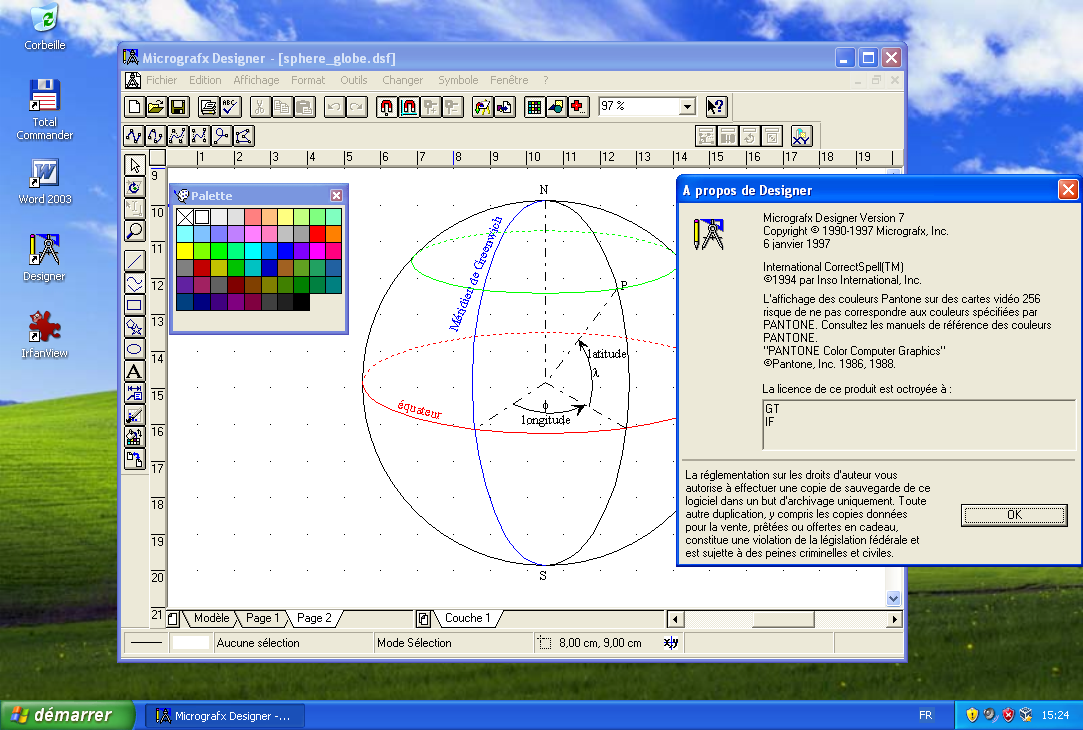
Task: Open the context help arrow-question icon
Action: click(x=715, y=107)
